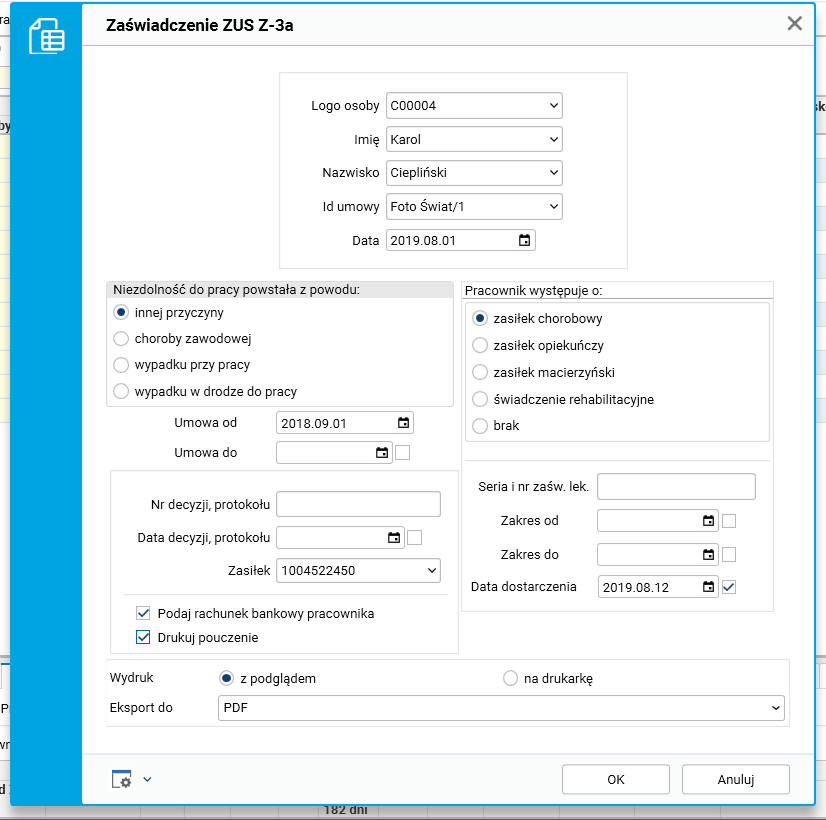Tick the Zakres do checkbox
The width and height of the screenshot is (826, 820).
[x=729, y=555]
